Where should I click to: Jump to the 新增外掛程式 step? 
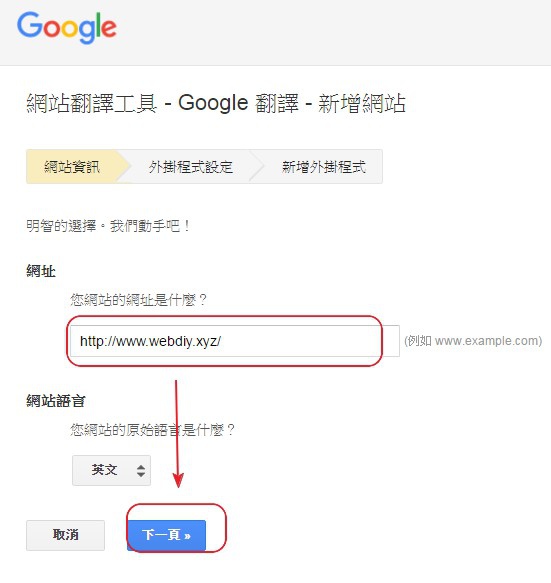323,167
